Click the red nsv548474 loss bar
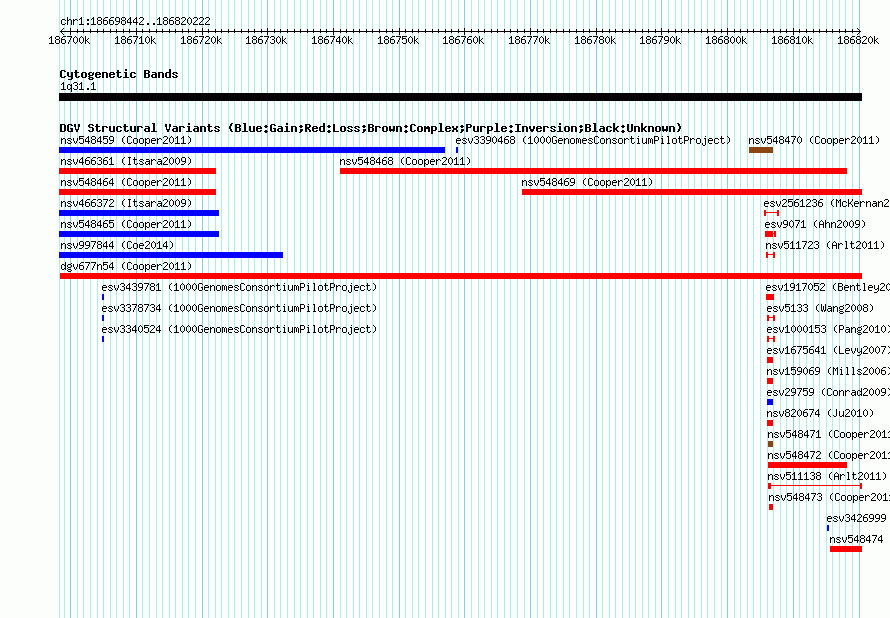890x618 pixels. point(846,549)
